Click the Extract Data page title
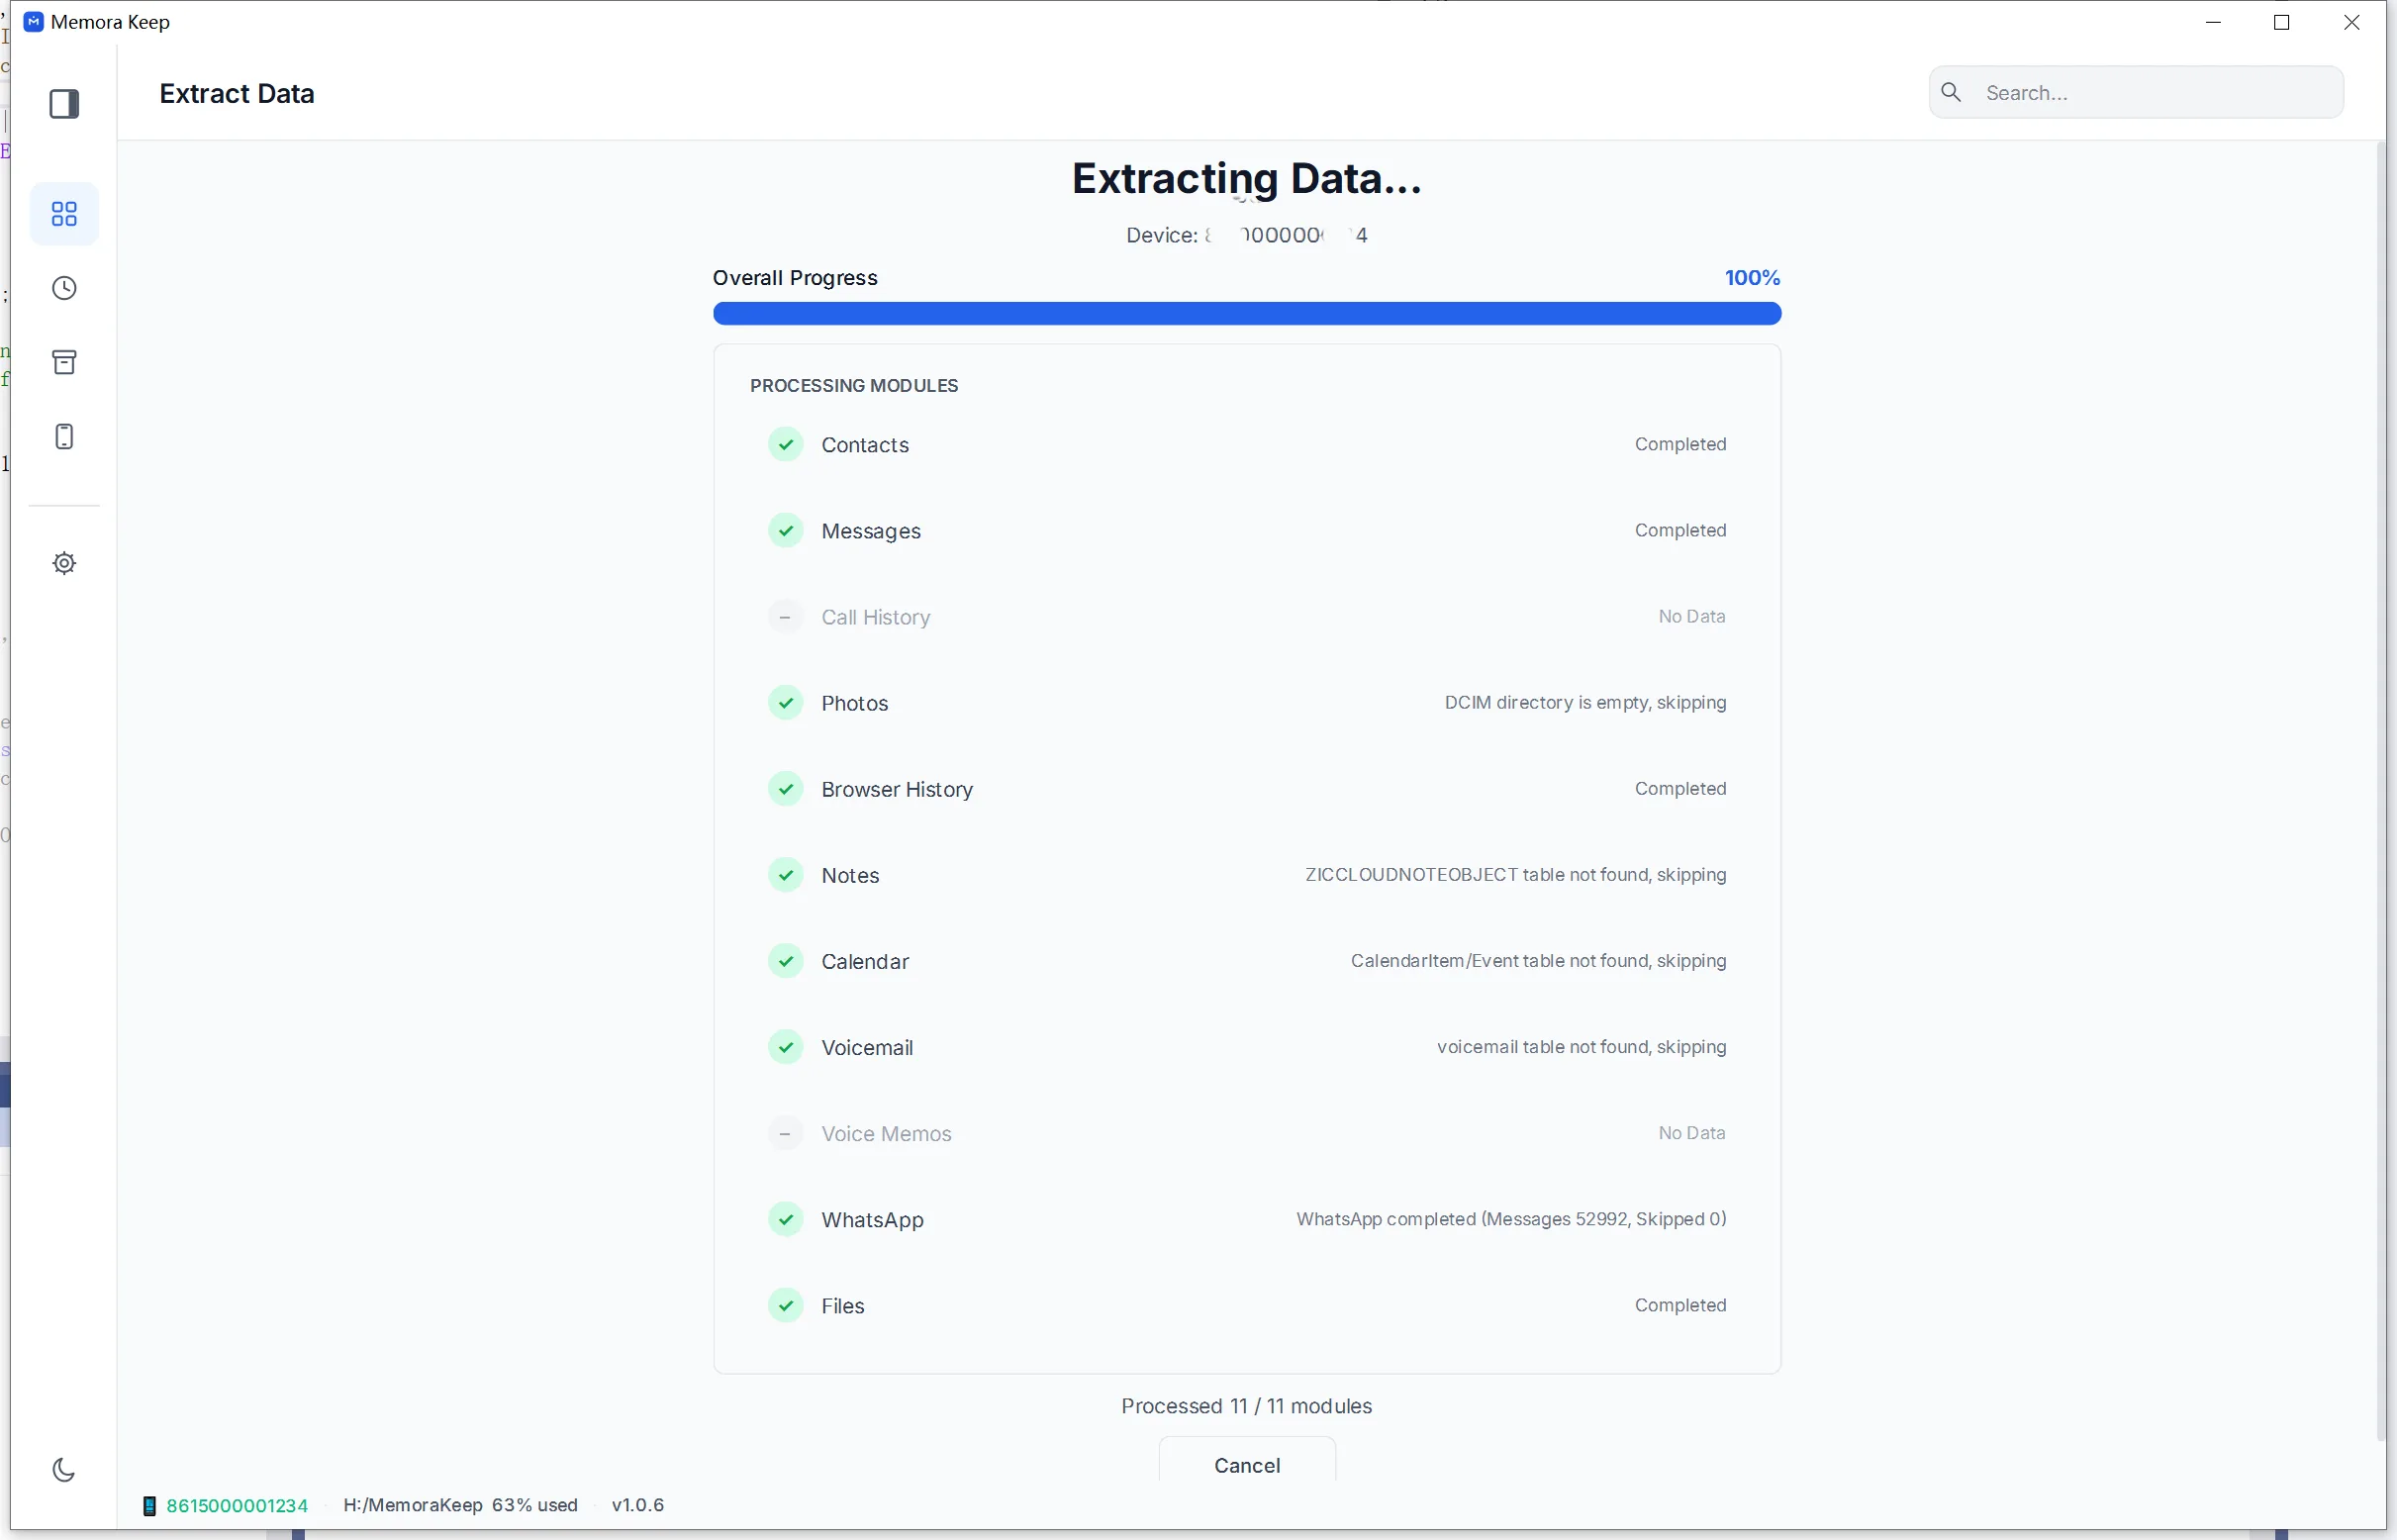 click(x=237, y=93)
